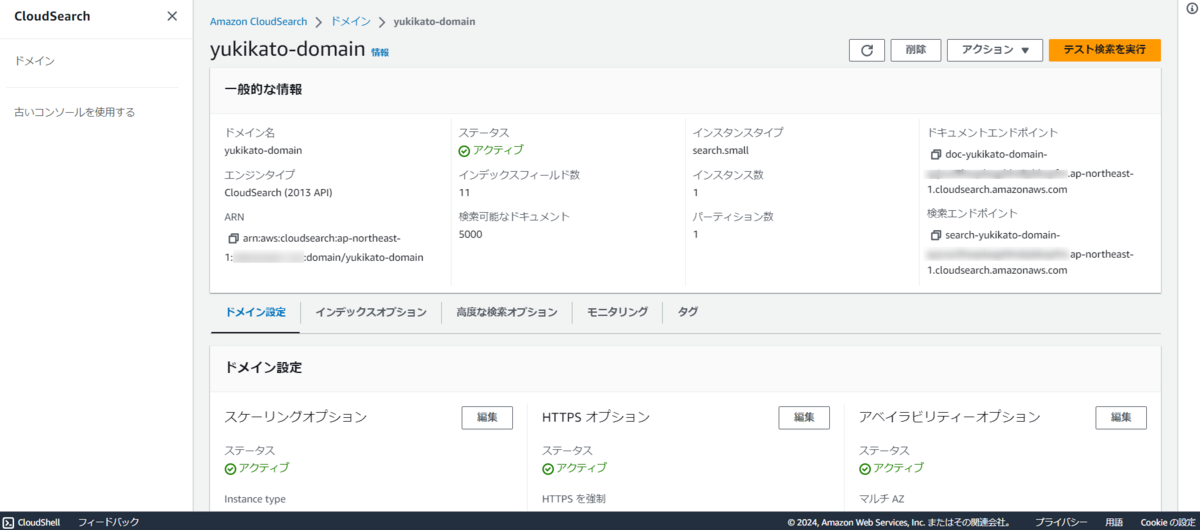Open the info panel icon at top right
Image resolution: width=1200 pixels, height=530 pixels.
point(1191,8)
